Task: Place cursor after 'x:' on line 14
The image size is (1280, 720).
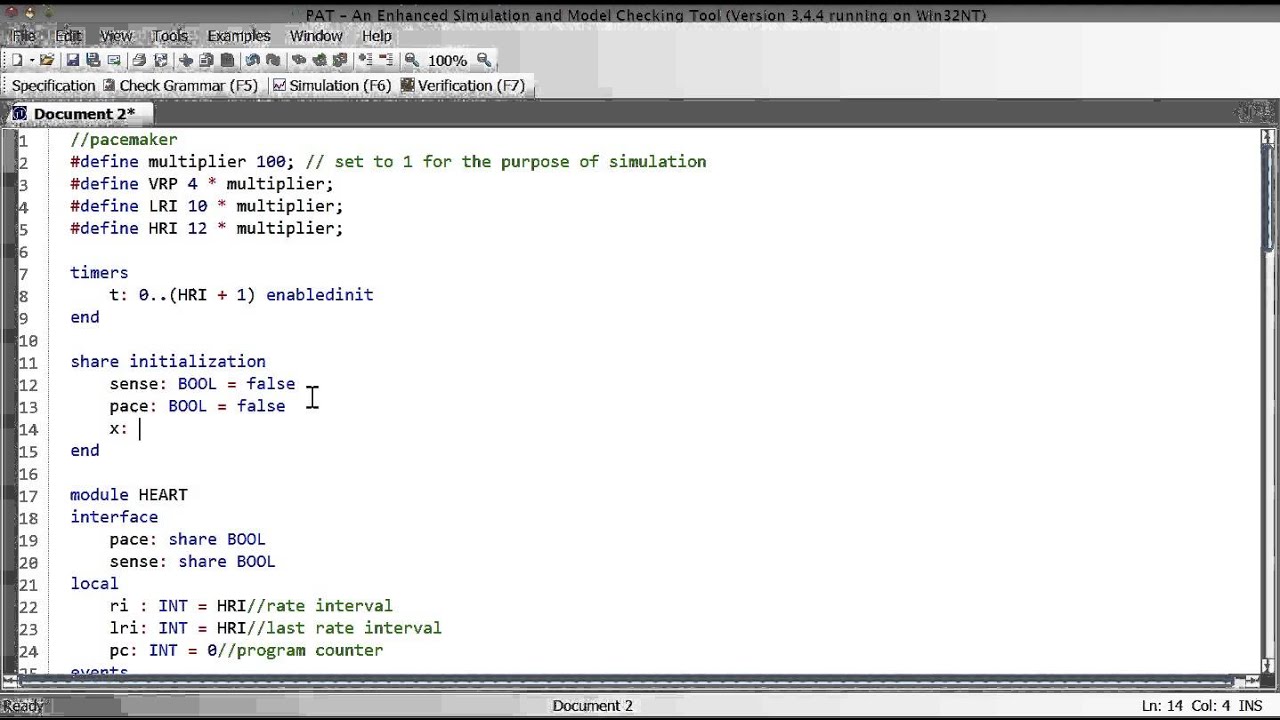Action: pos(140,429)
